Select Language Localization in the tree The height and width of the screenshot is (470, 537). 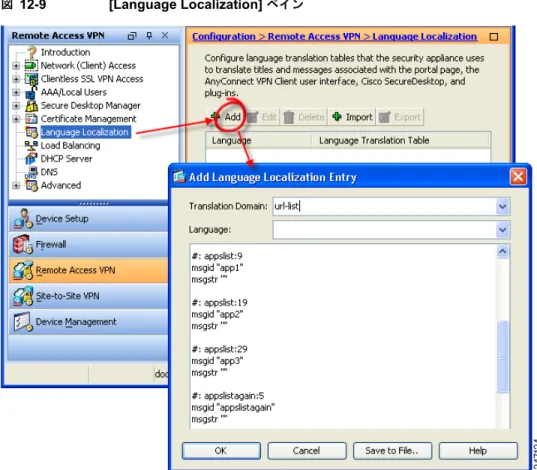coord(86,132)
